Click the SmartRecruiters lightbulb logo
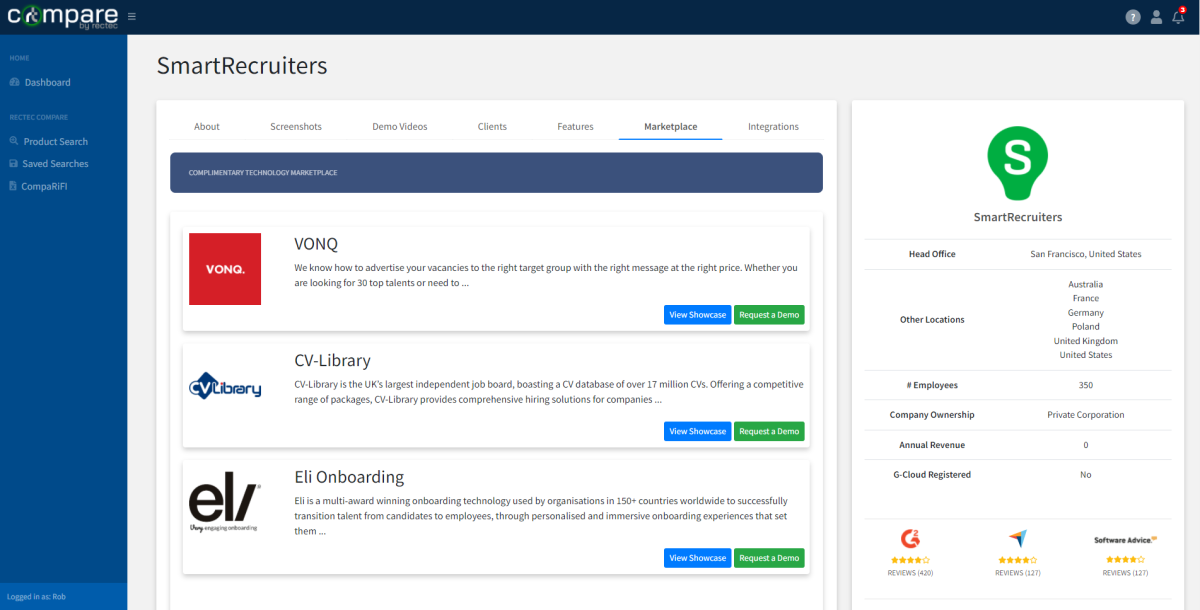This screenshot has height=610, width=1200. pos(1017,165)
